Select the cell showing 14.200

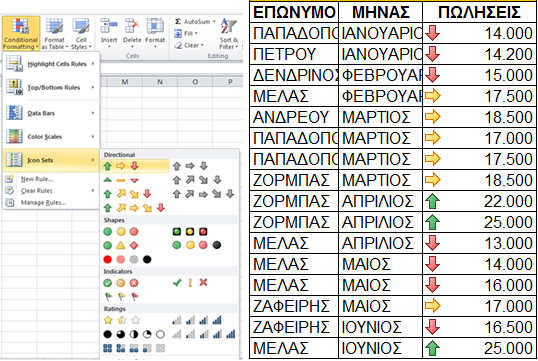pyautogui.click(x=479, y=54)
